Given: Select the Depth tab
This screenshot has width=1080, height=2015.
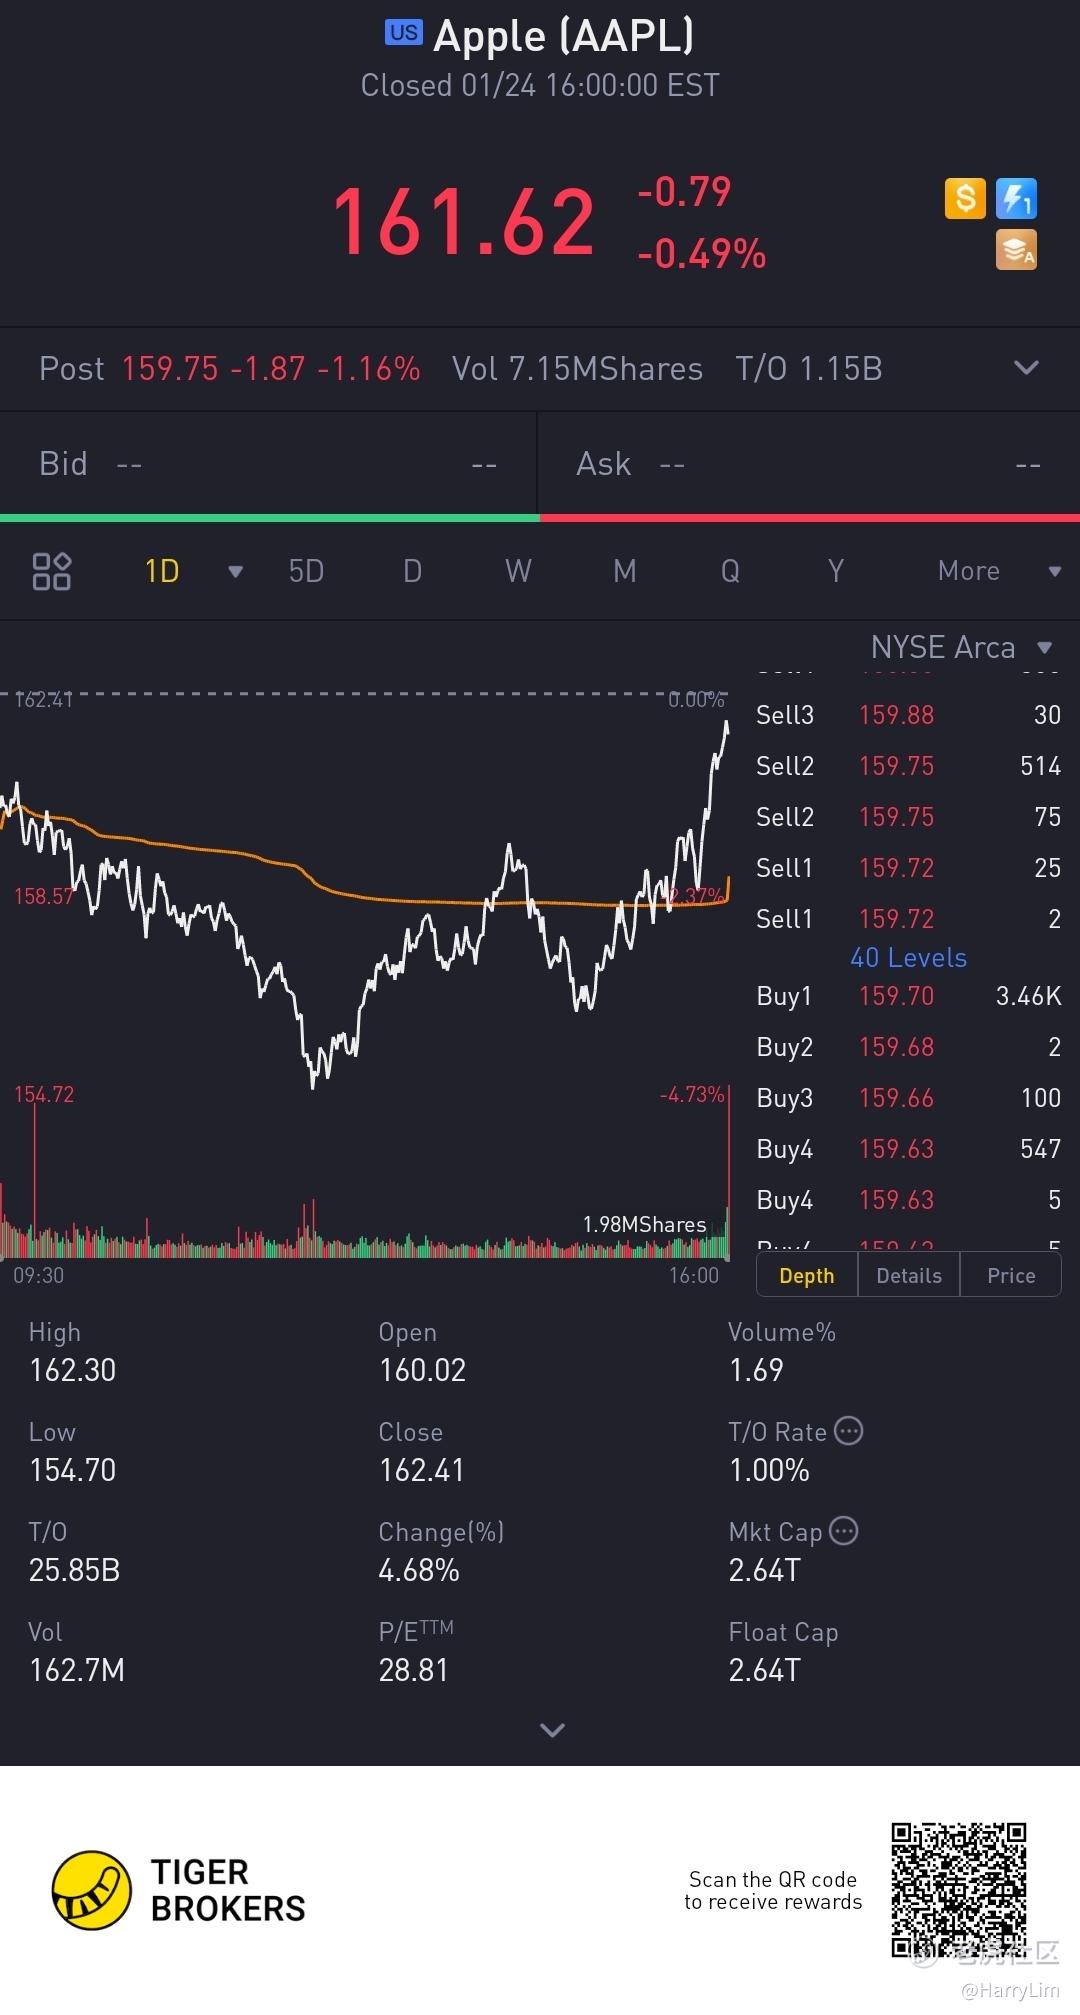Looking at the screenshot, I should (807, 1275).
